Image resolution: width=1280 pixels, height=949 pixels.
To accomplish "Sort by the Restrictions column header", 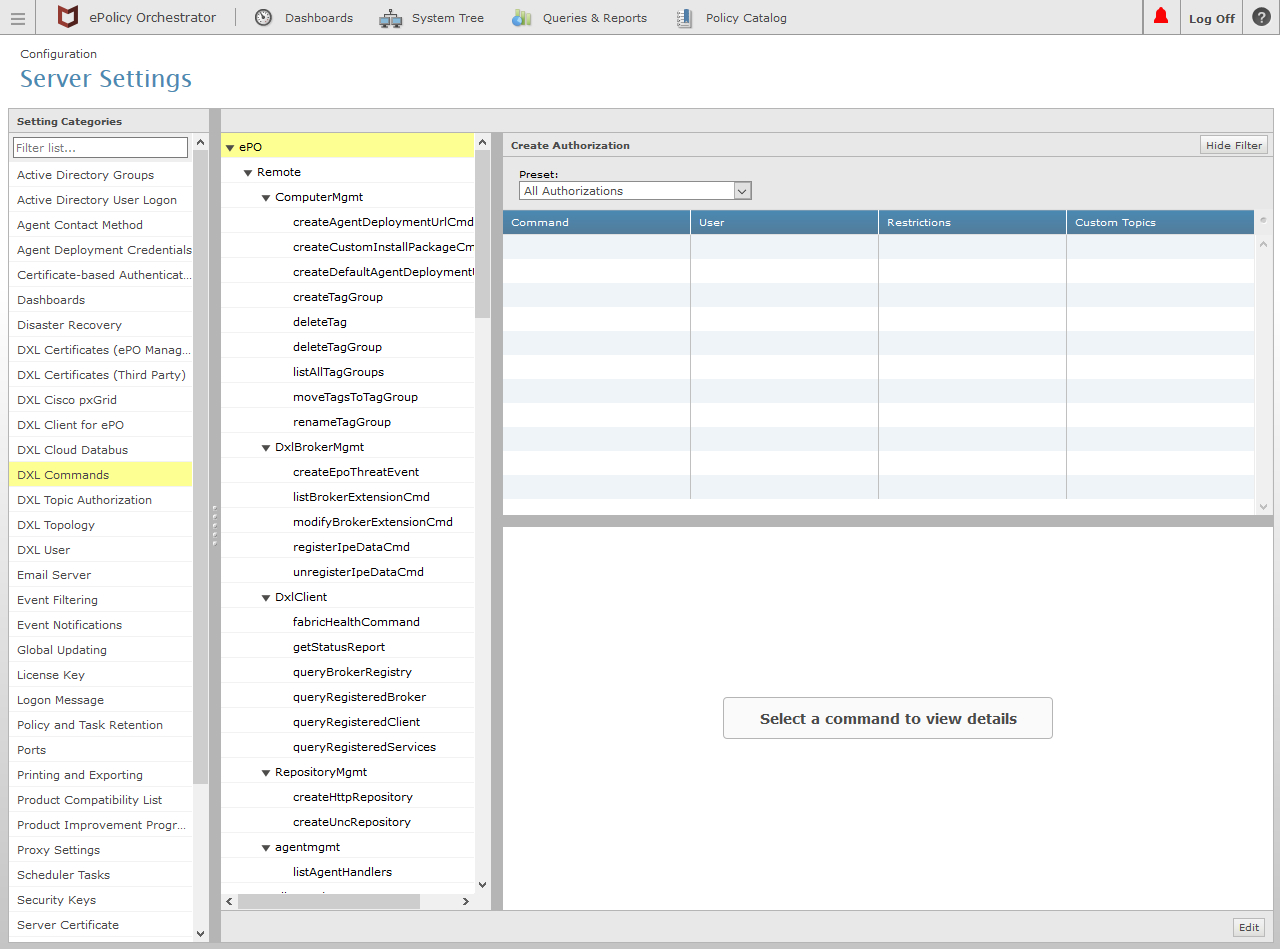I will tap(972, 222).
